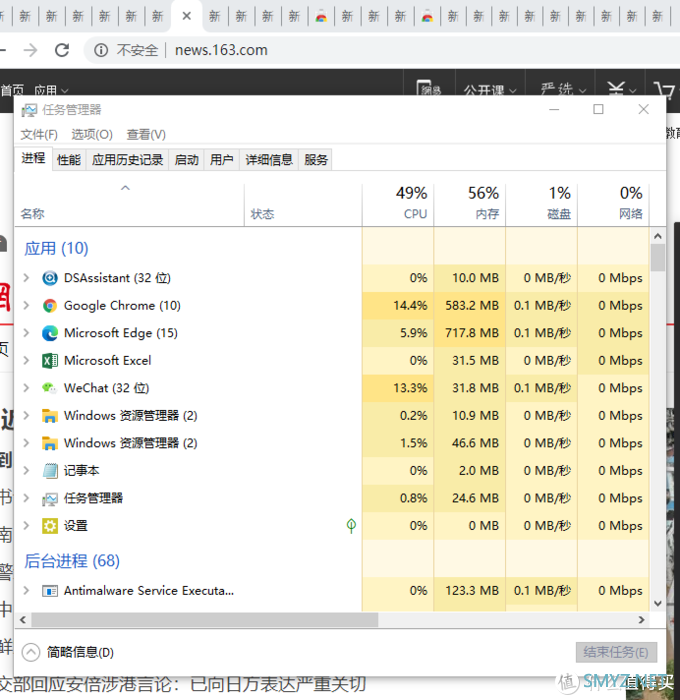This screenshot has width=680, height=700.
Task: Switch to the 启动 tab
Action: pyautogui.click(x=186, y=159)
